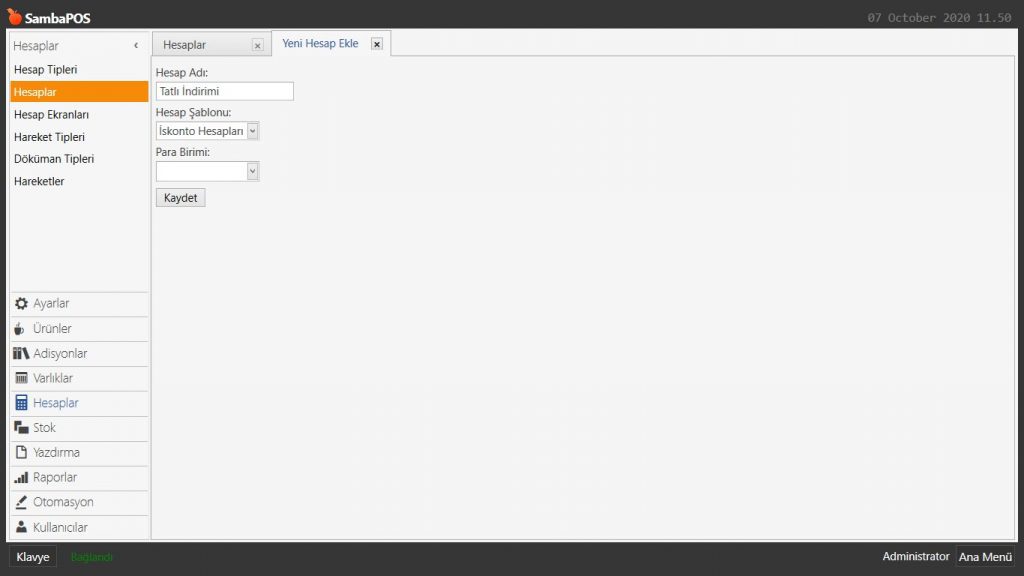Open the Para Birimi dropdown
1024x576 pixels.
(252, 172)
